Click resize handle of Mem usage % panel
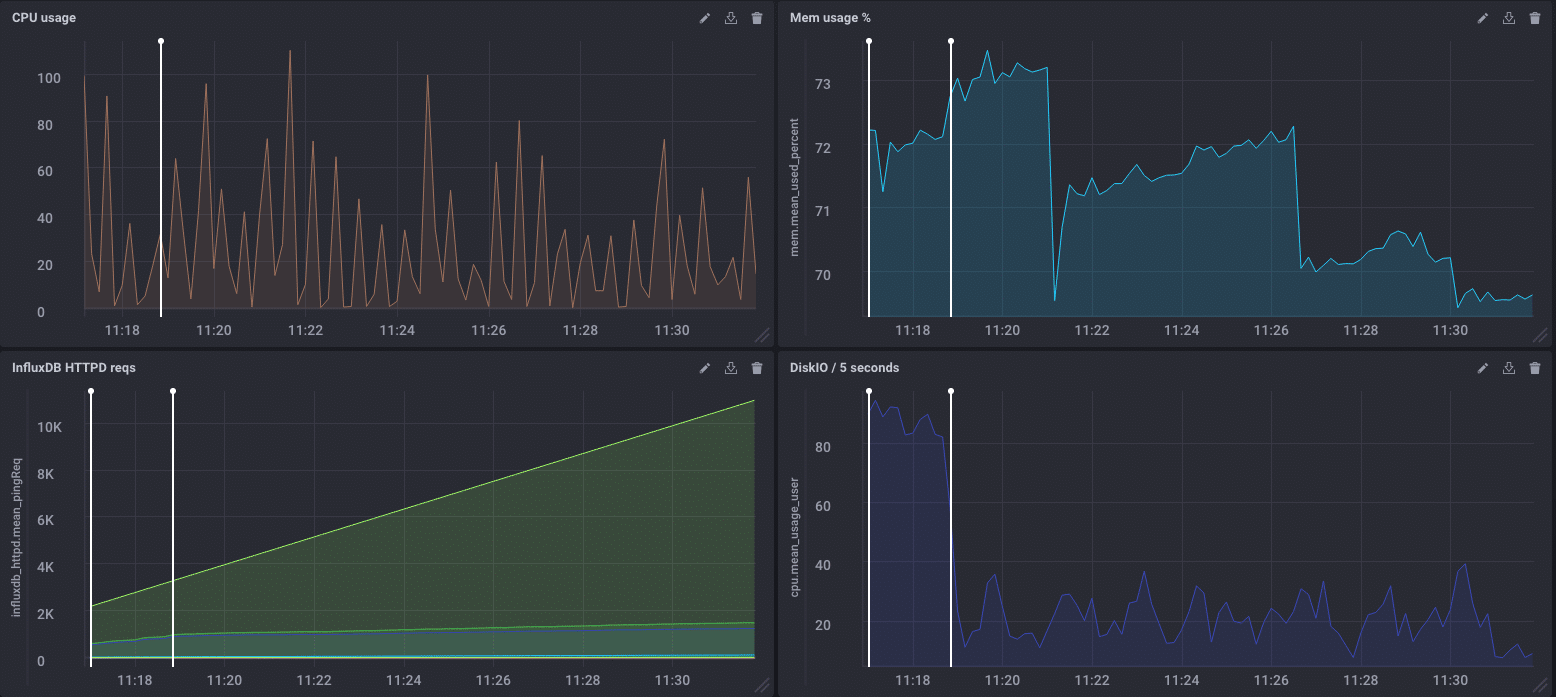Screen dimensions: 1556x697 tap(1539, 335)
